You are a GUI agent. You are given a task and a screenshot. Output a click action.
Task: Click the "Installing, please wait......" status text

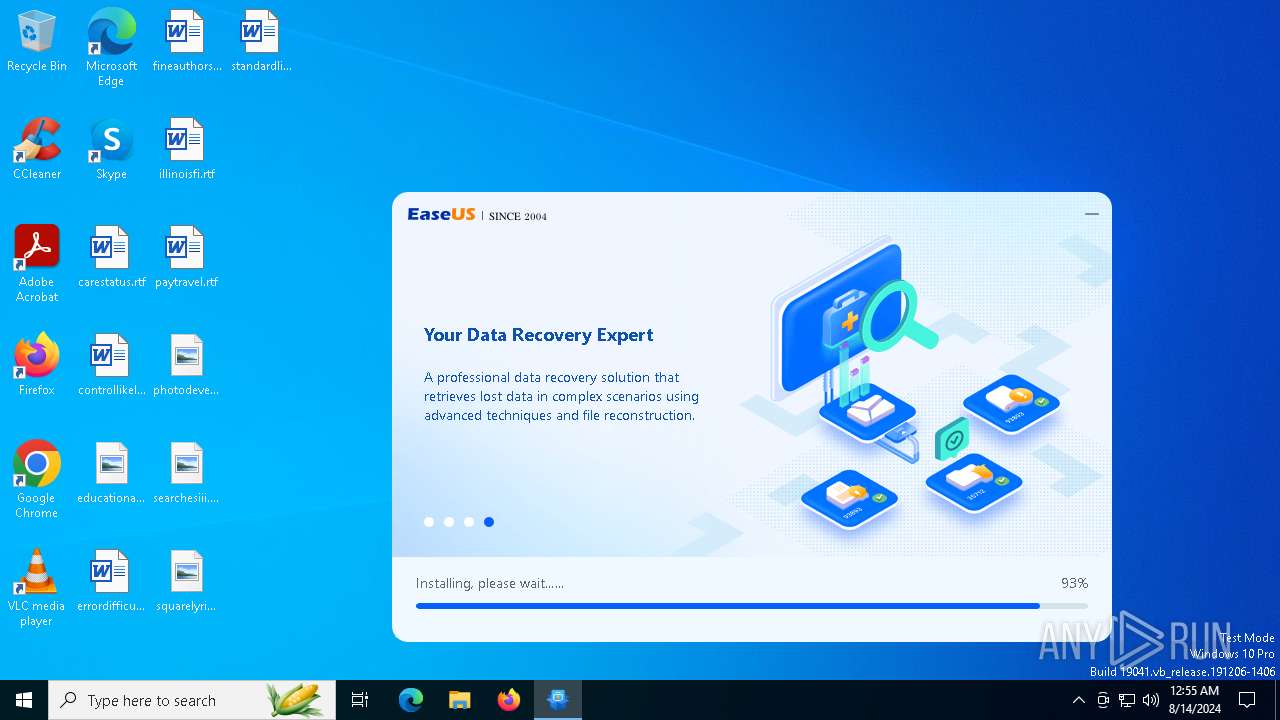pos(490,583)
